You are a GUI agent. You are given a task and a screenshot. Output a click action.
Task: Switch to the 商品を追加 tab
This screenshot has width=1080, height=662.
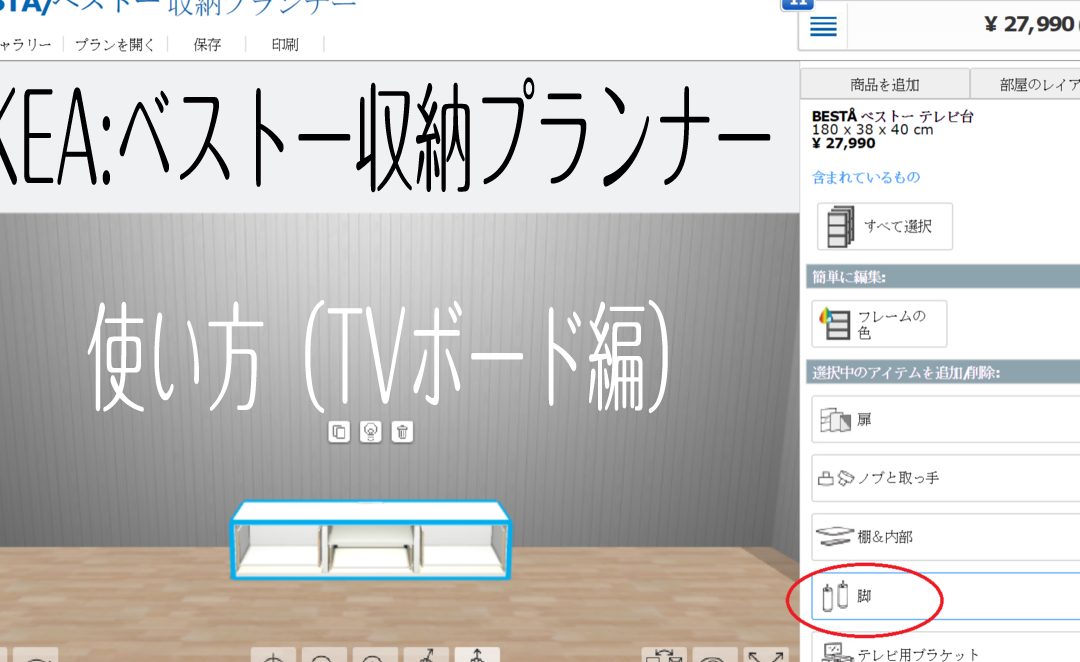pos(885,84)
